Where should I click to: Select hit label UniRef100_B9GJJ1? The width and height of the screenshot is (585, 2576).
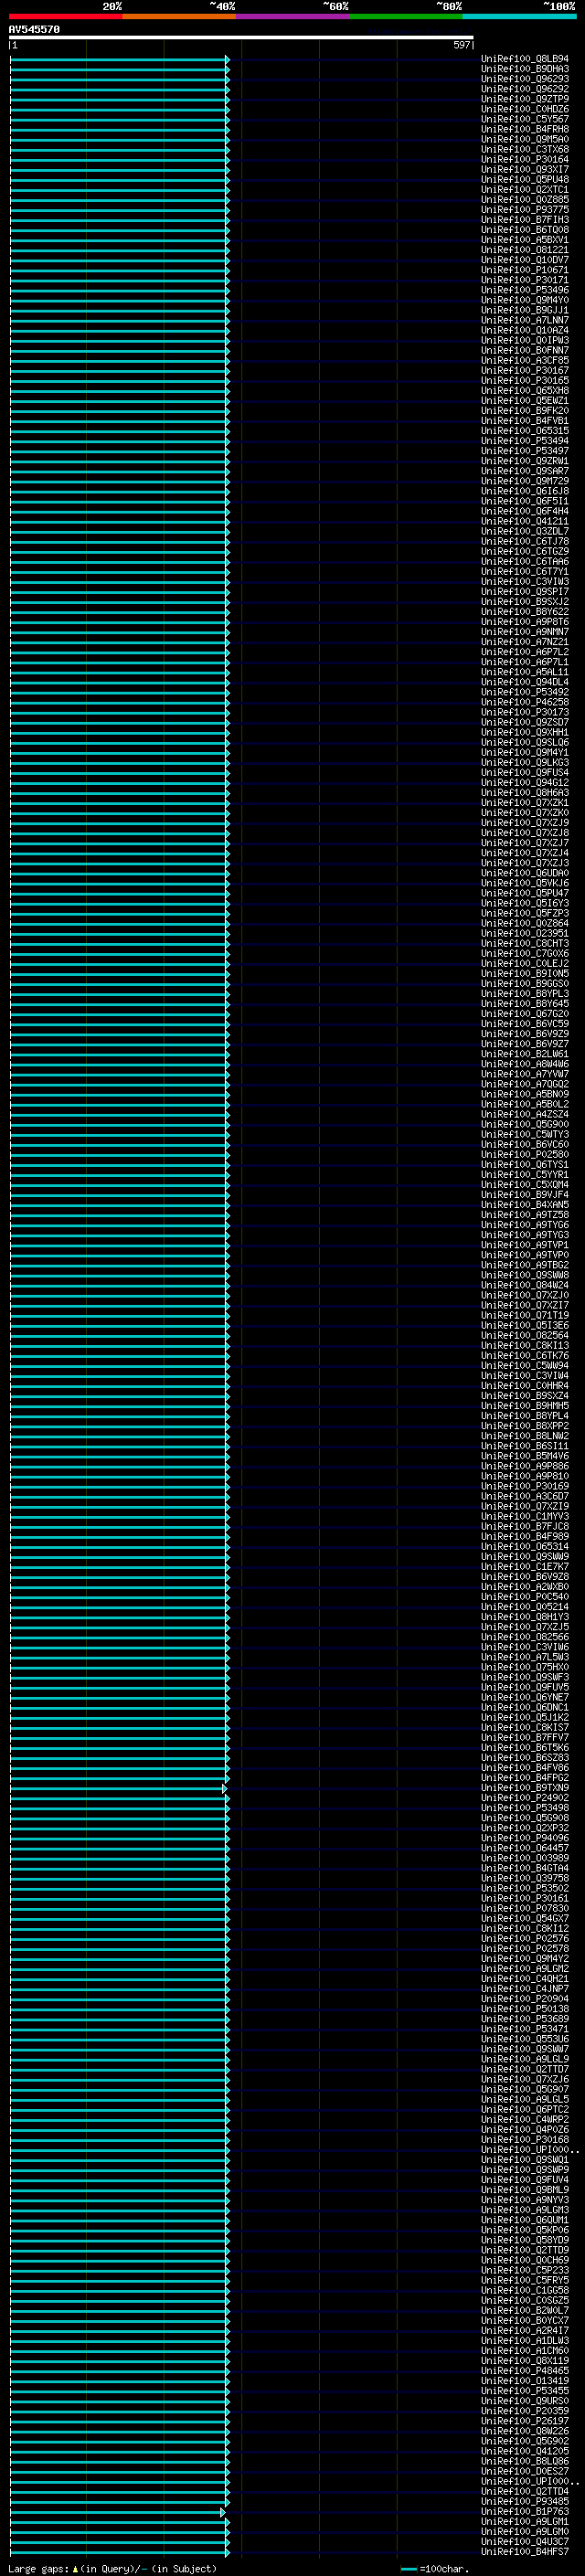(x=525, y=310)
